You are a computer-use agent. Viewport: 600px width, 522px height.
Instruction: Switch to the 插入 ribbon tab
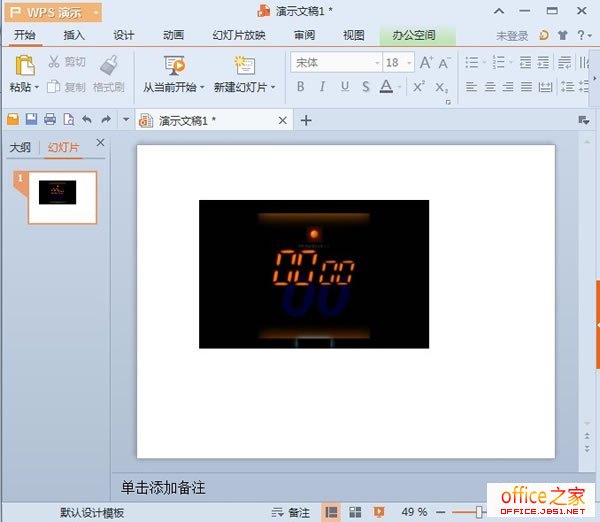coord(74,35)
